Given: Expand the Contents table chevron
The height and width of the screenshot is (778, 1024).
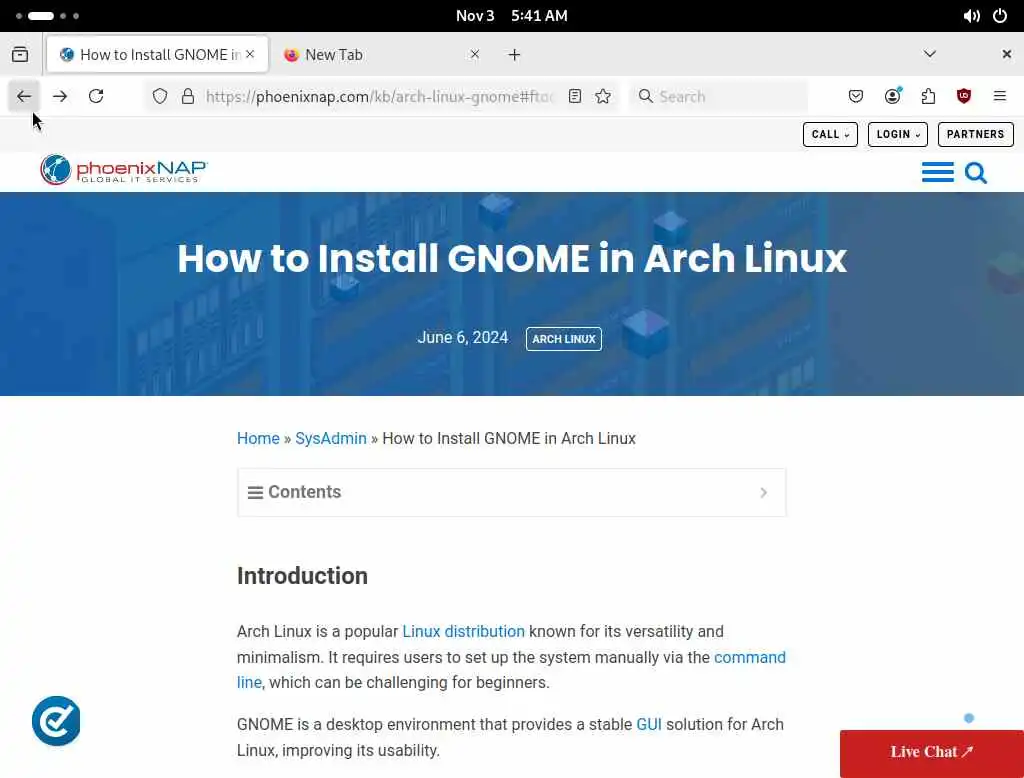Looking at the screenshot, I should pos(763,493).
